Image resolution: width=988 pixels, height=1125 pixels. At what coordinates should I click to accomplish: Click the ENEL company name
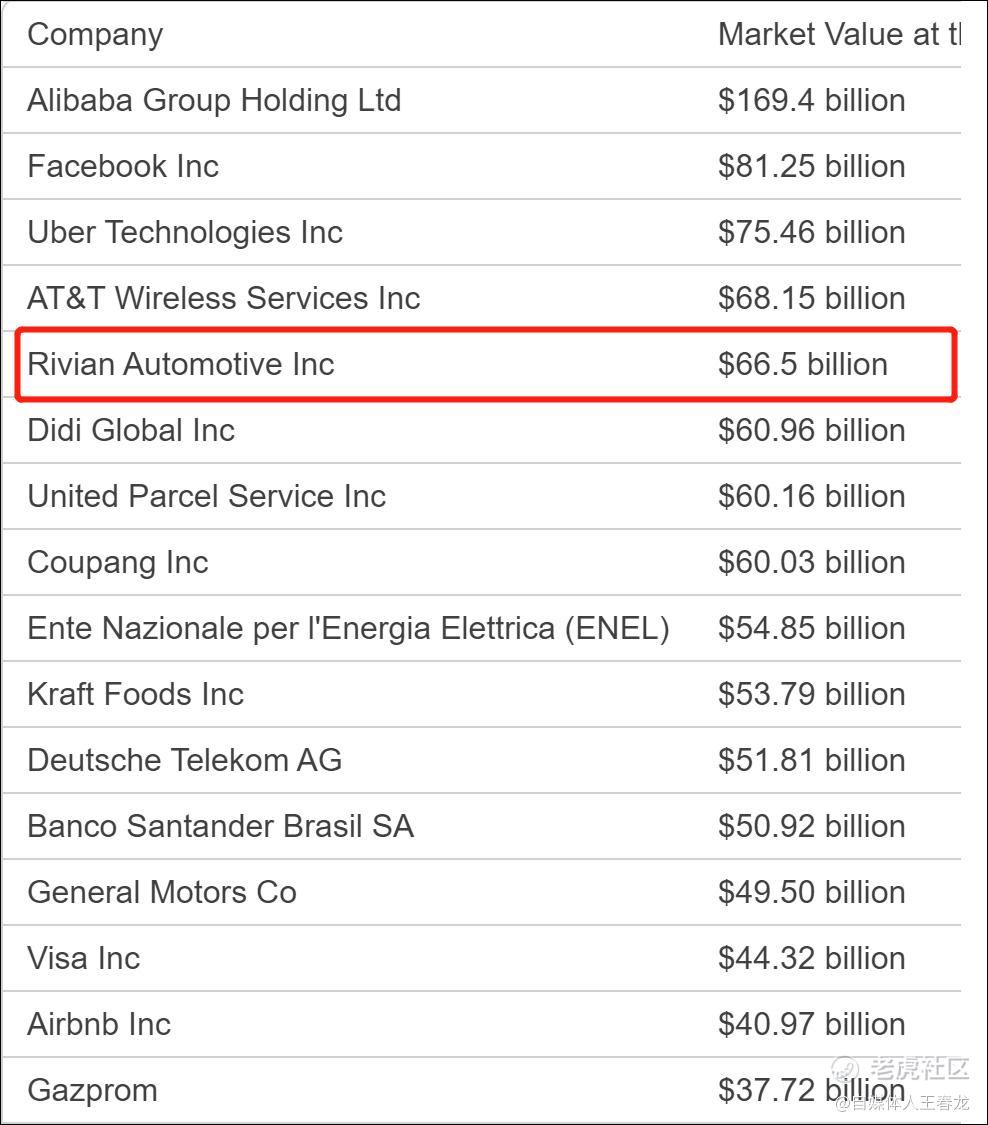(349, 629)
